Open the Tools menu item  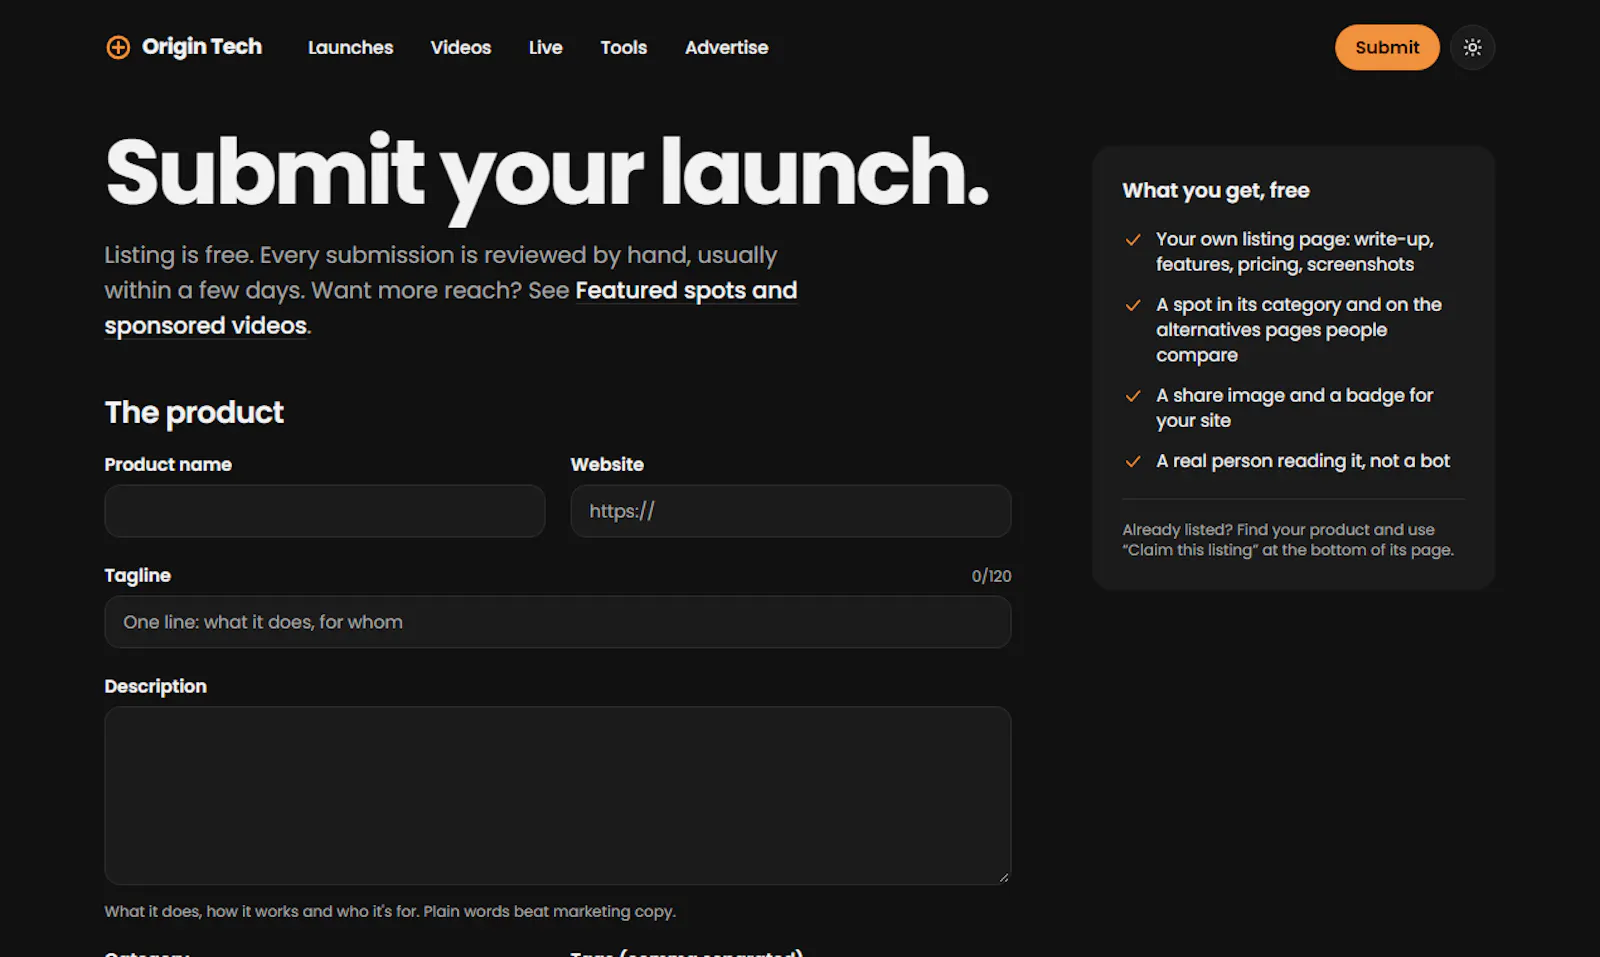(624, 47)
